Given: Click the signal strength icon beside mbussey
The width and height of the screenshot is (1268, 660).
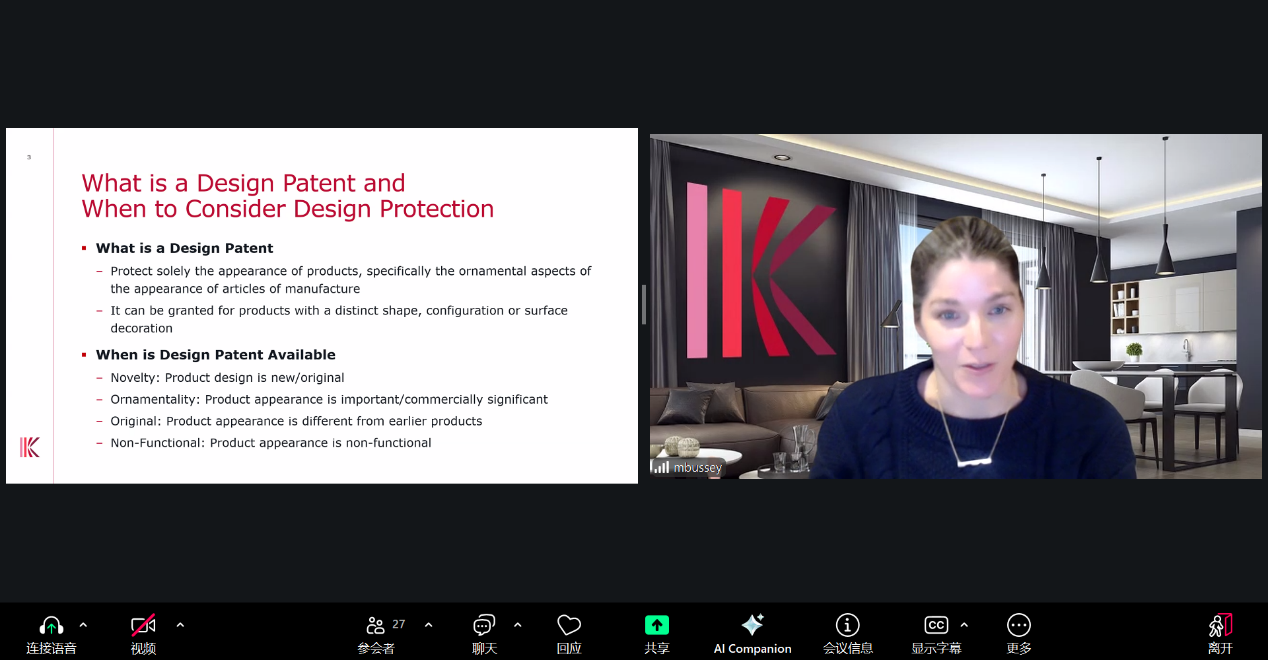Looking at the screenshot, I should (x=661, y=467).
